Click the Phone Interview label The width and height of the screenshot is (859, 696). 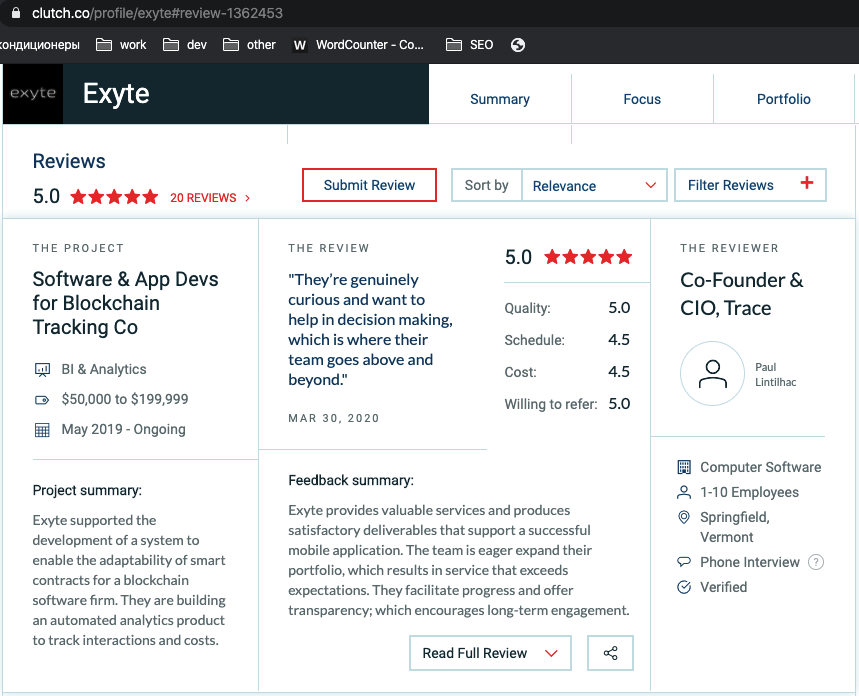[750, 562]
